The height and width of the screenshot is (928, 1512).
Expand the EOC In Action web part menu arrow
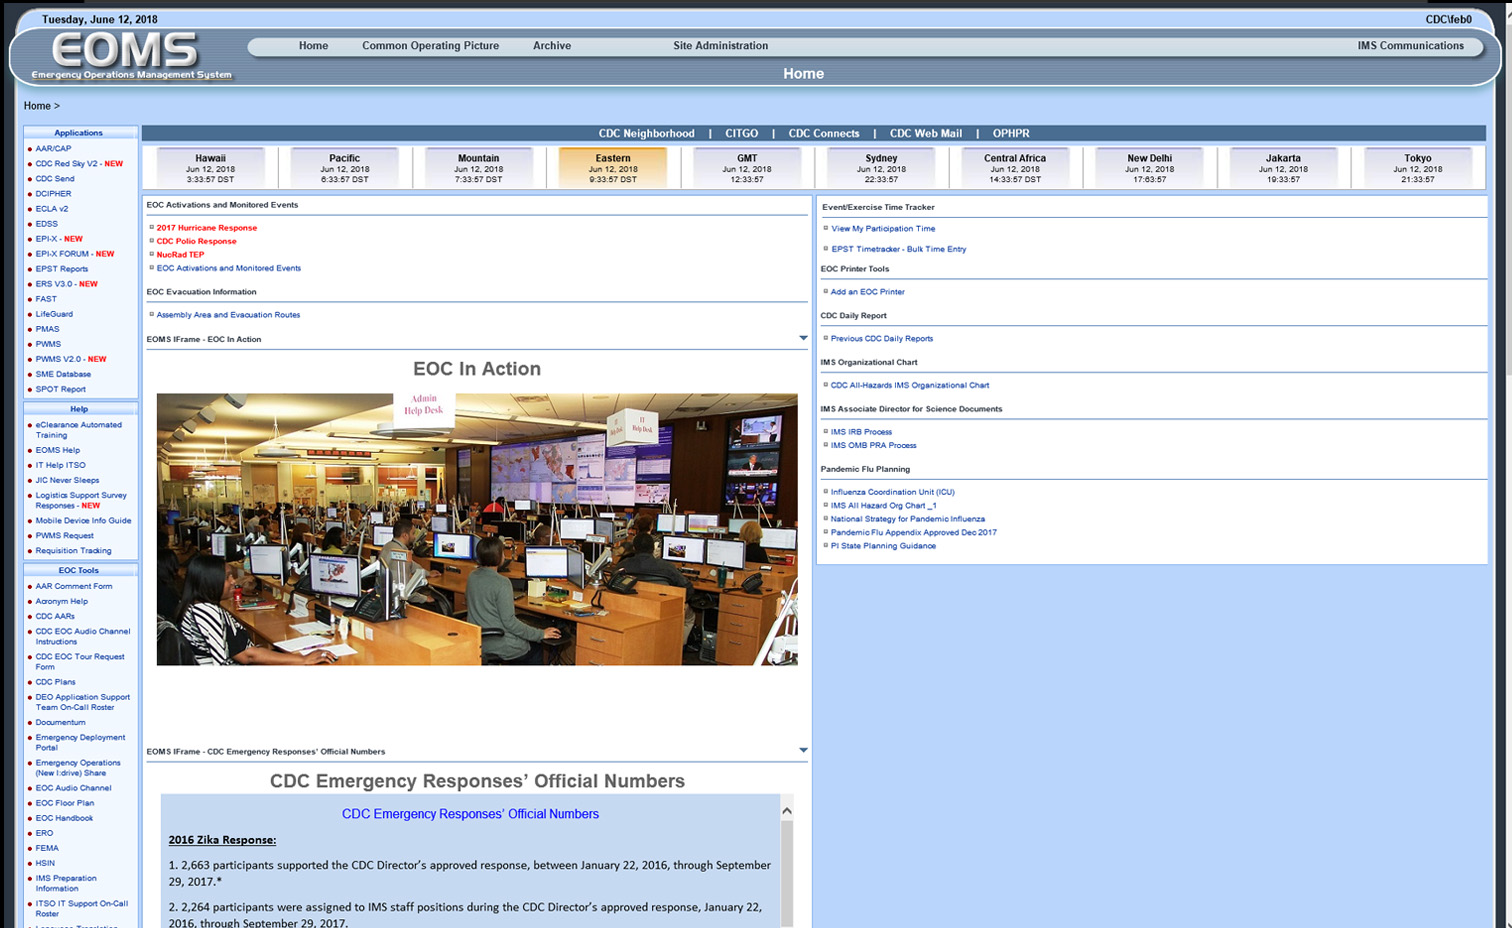[803, 338]
